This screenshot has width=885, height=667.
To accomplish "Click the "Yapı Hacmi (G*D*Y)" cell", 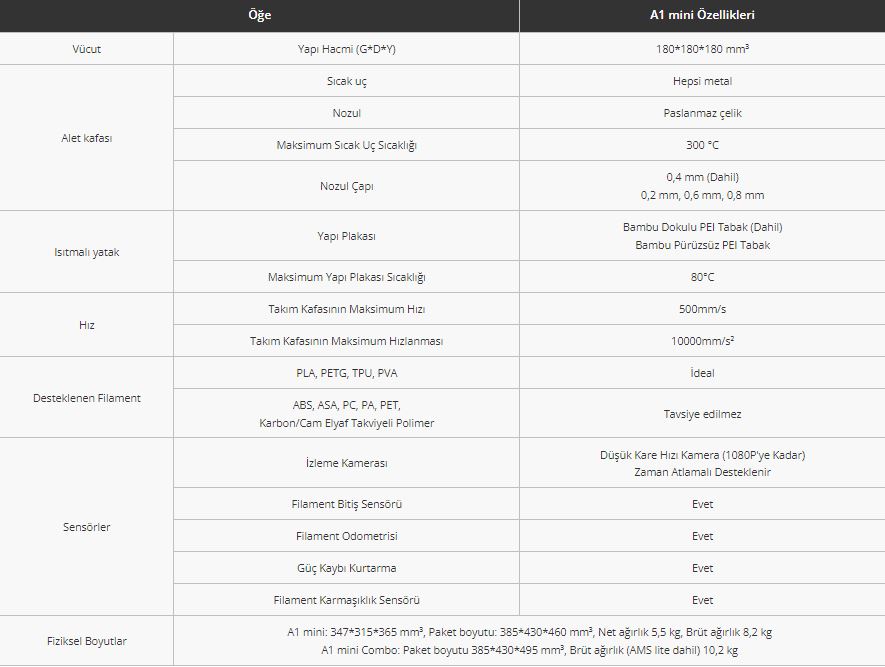I will [x=346, y=49].
